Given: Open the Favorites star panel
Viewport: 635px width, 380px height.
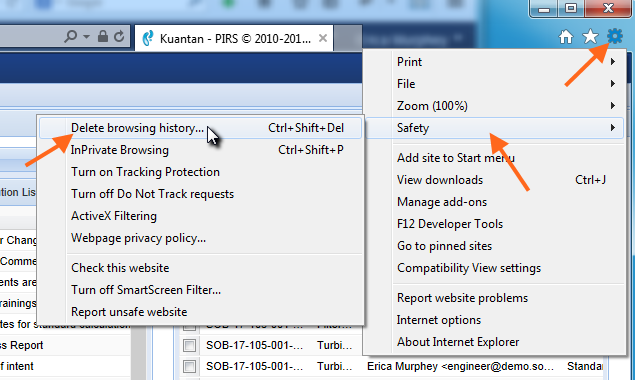Looking at the screenshot, I should pos(590,37).
